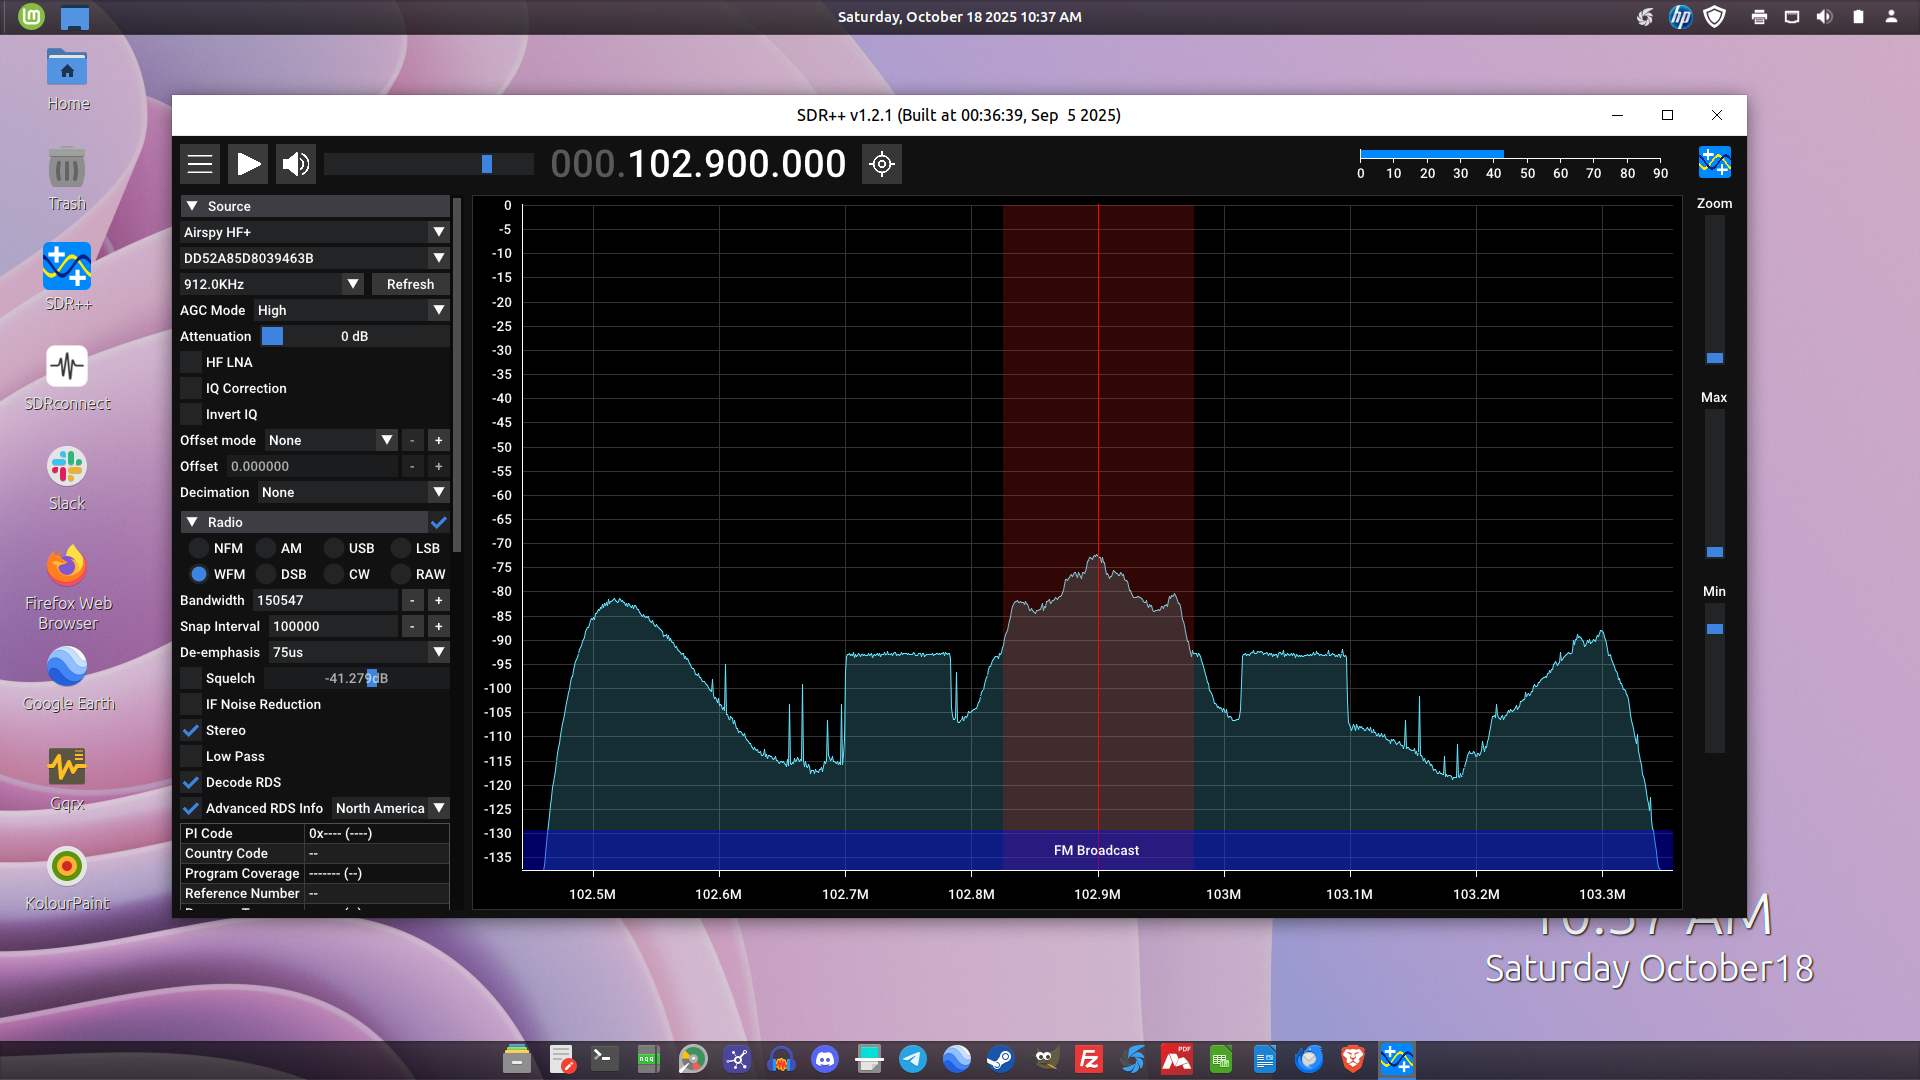Select the NFM demodulation mode

pos(199,548)
